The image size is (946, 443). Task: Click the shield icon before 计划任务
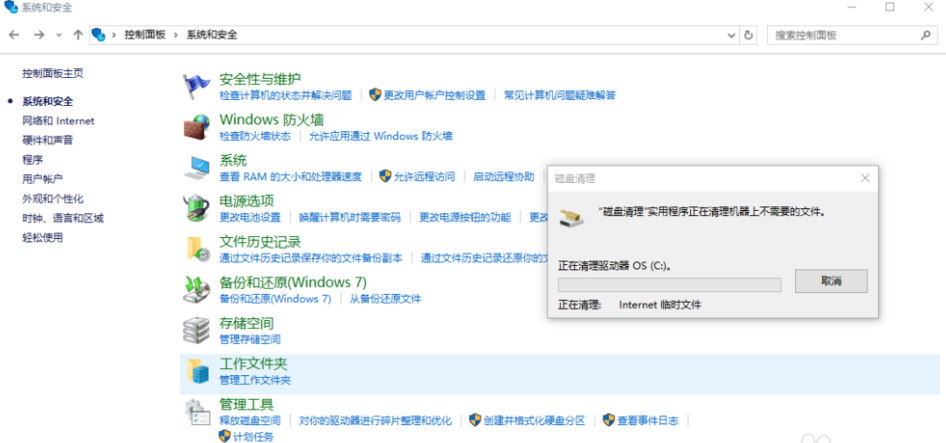tap(225, 436)
